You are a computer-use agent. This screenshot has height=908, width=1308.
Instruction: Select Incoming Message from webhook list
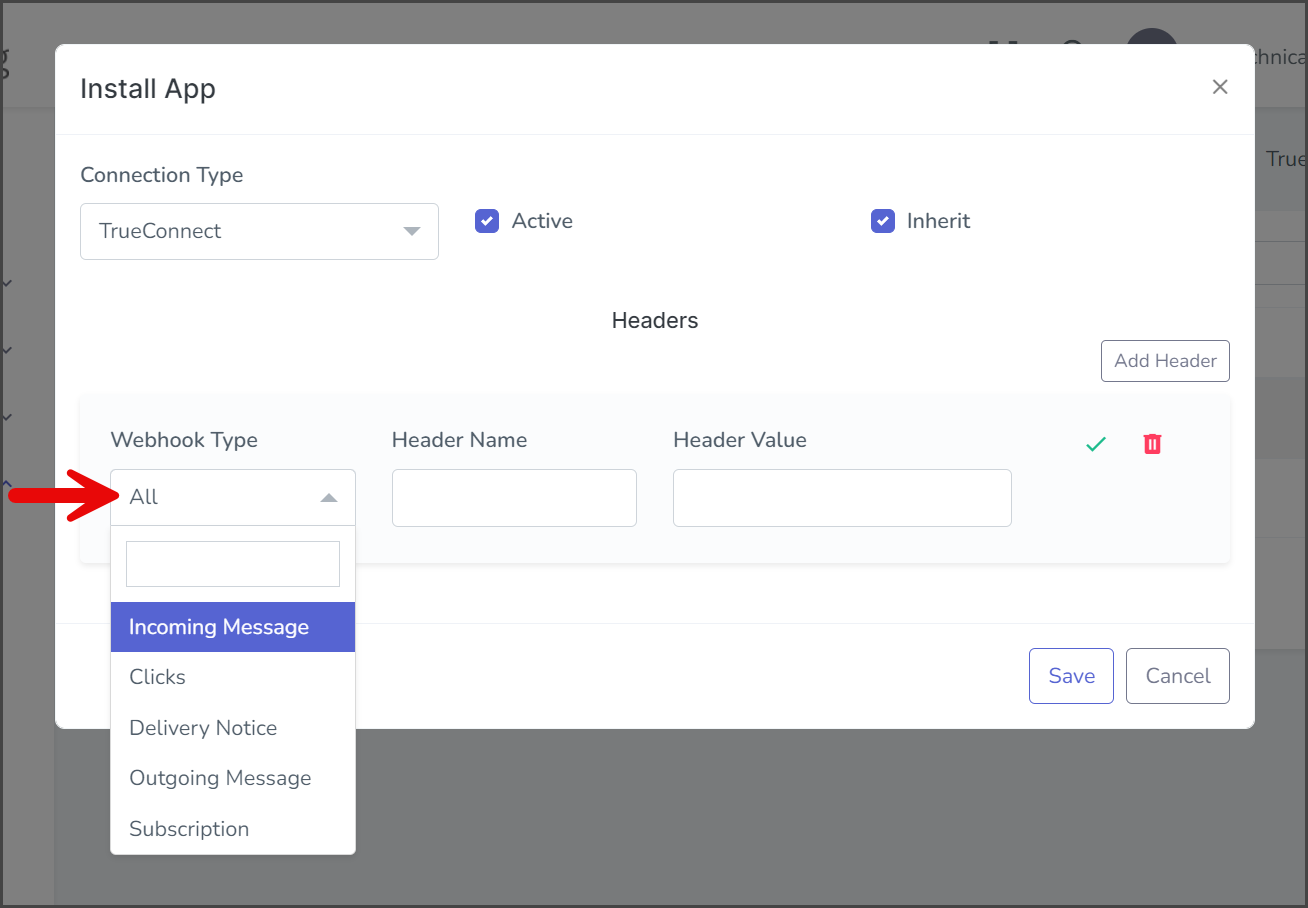233,627
